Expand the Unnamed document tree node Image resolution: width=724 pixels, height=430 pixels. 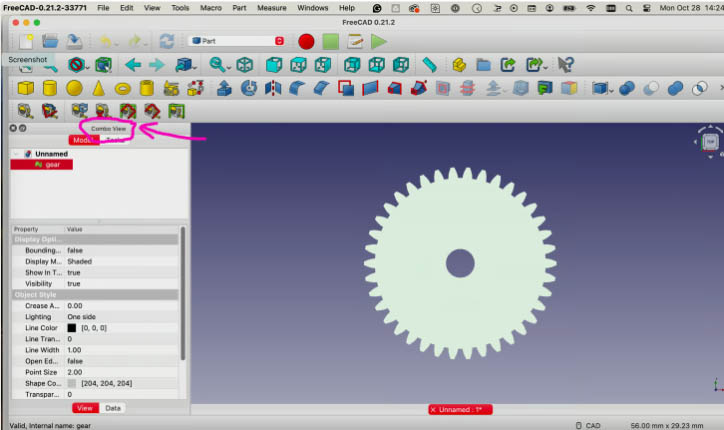[x=16, y=154]
